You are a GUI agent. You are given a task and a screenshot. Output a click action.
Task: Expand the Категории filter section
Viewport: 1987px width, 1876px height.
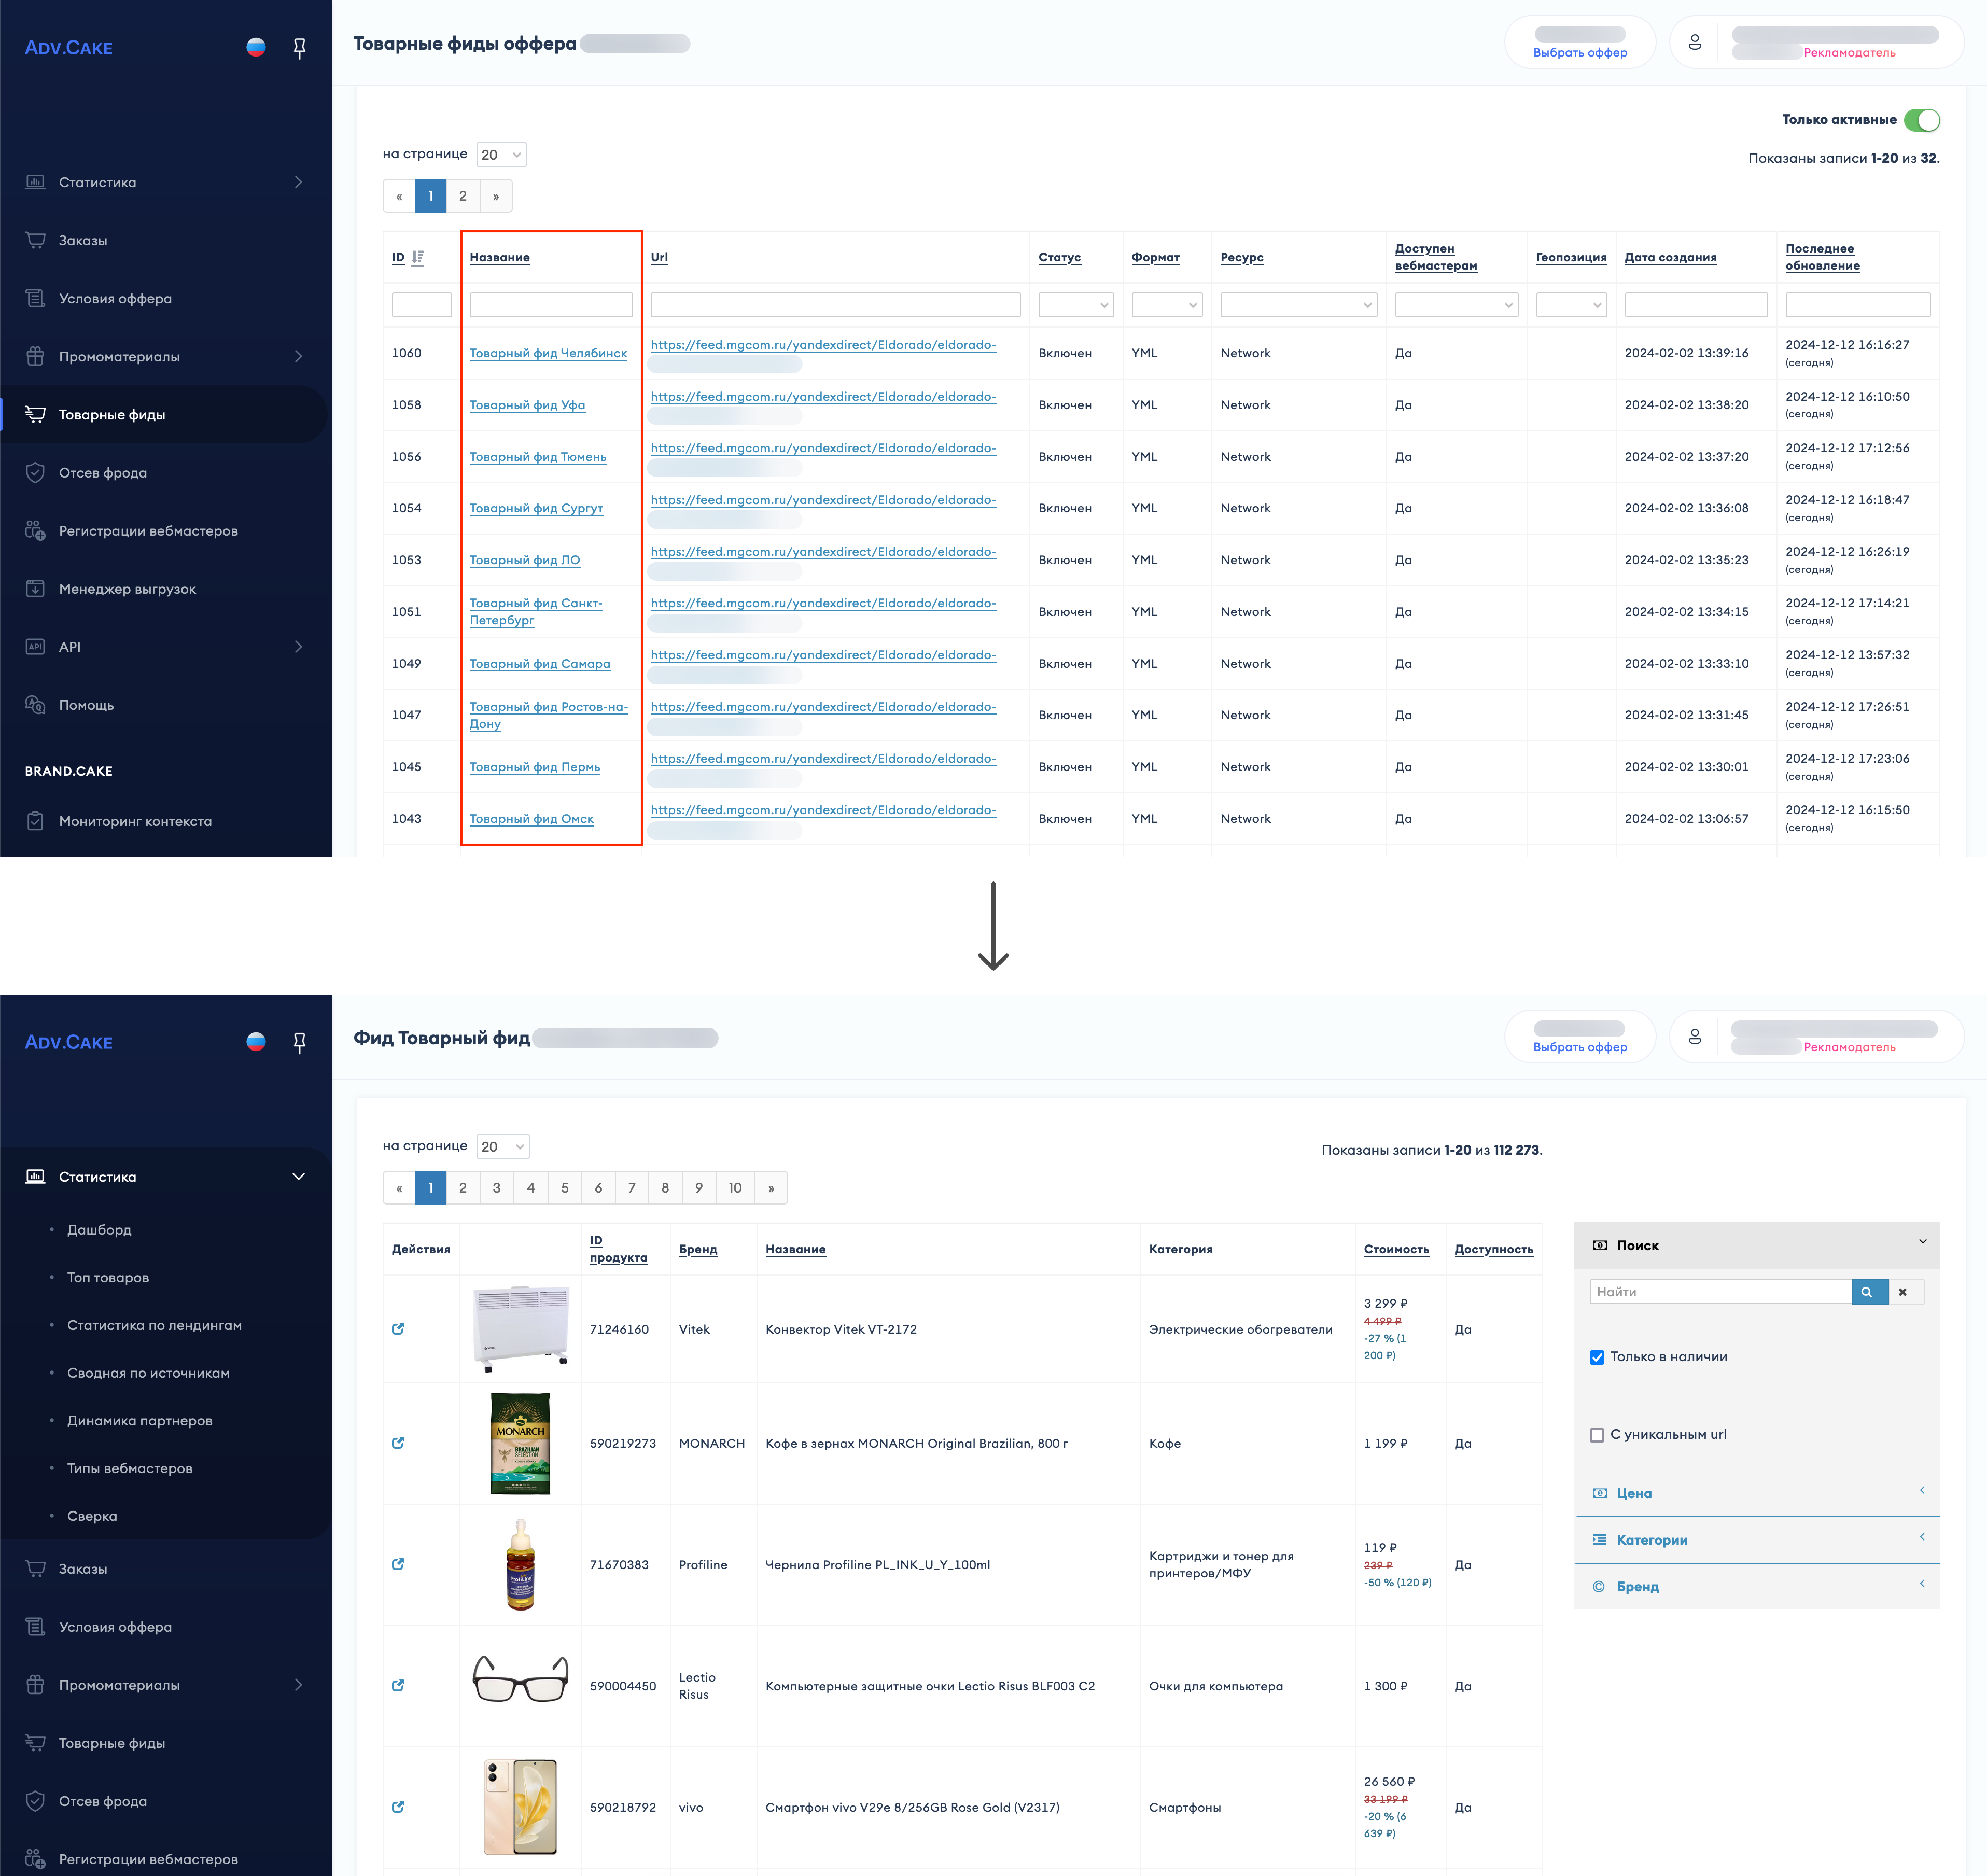click(1757, 1540)
